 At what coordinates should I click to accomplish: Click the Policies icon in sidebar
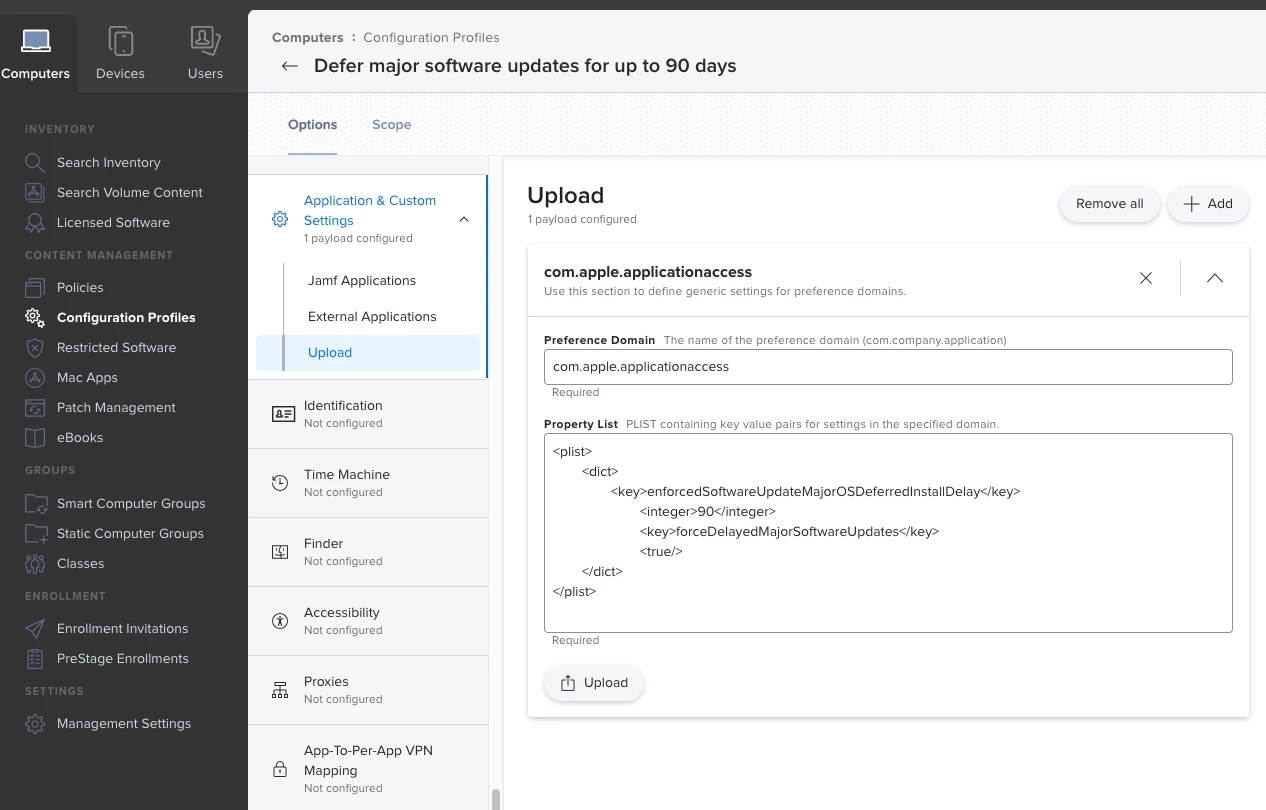35,287
